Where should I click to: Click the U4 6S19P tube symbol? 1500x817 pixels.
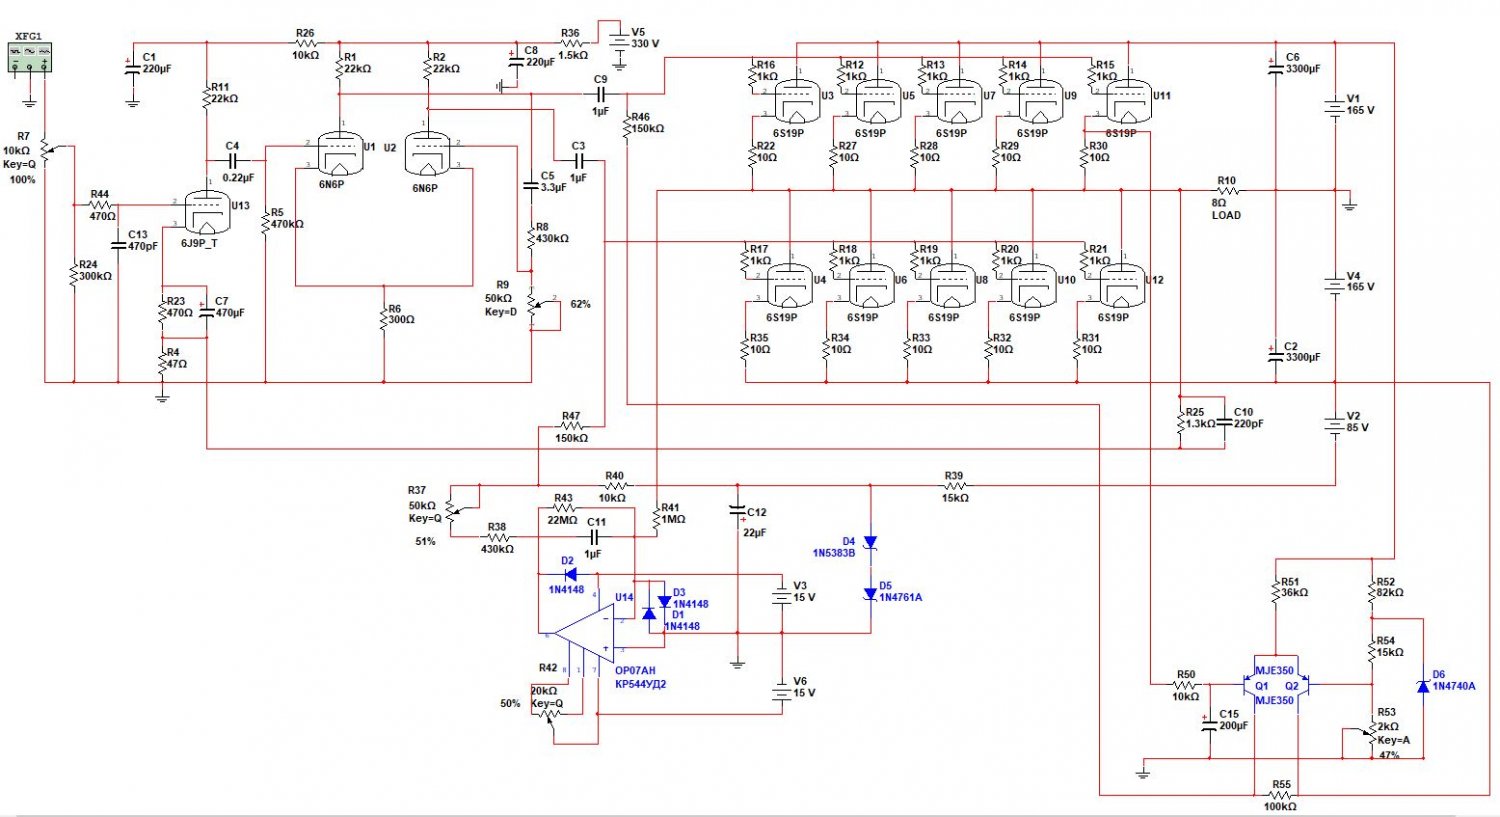[790, 286]
